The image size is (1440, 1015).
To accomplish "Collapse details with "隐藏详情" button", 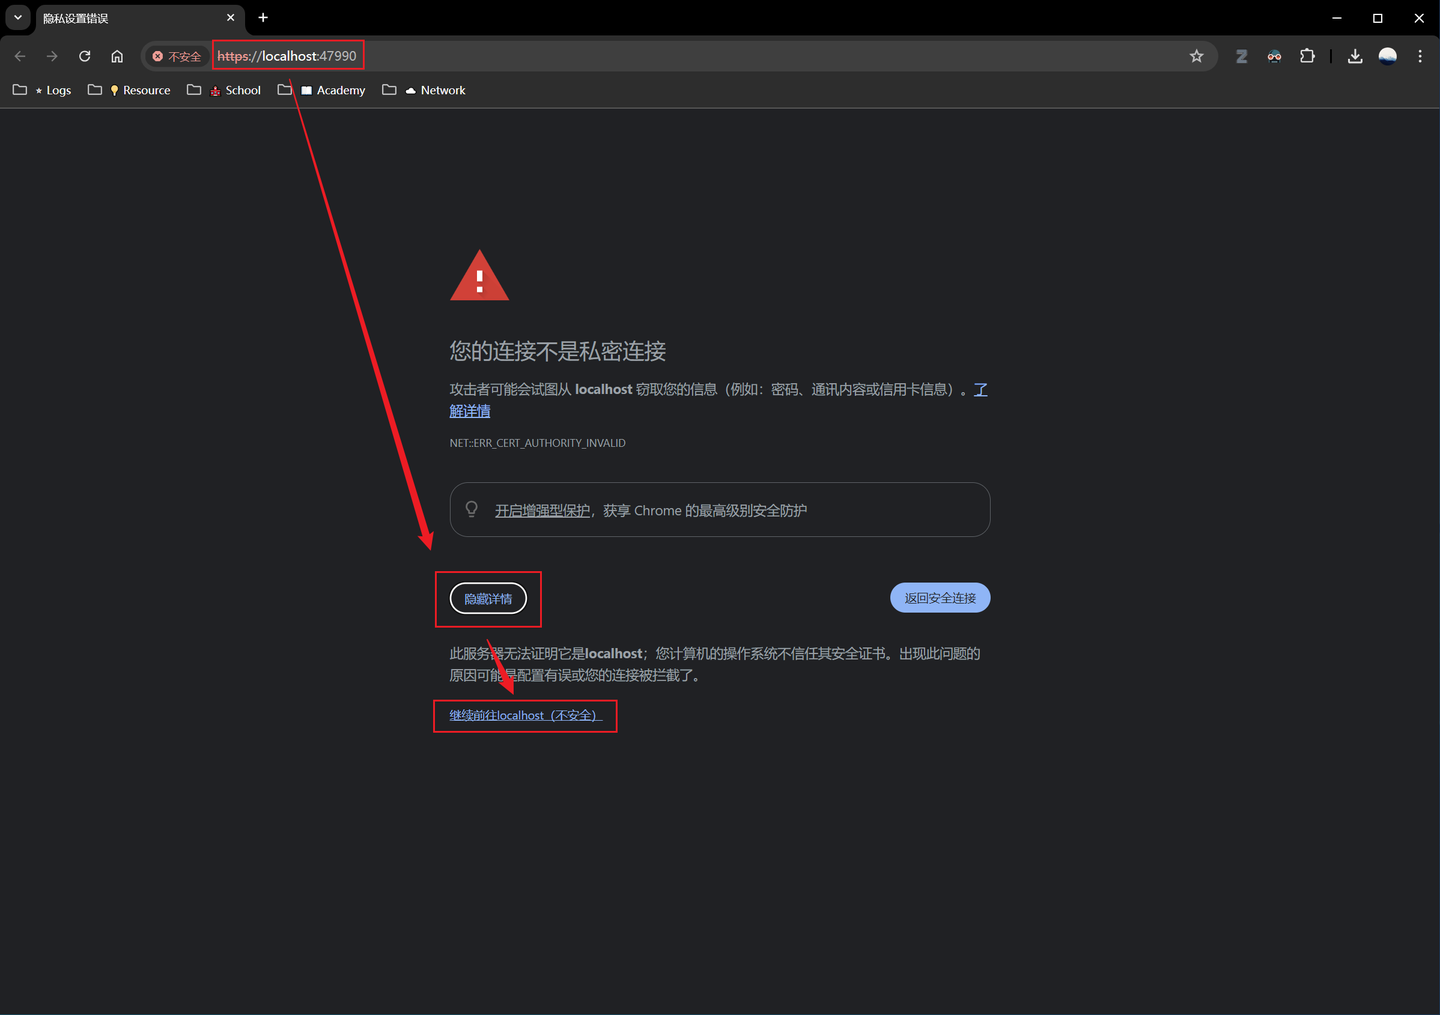I will 488,599.
